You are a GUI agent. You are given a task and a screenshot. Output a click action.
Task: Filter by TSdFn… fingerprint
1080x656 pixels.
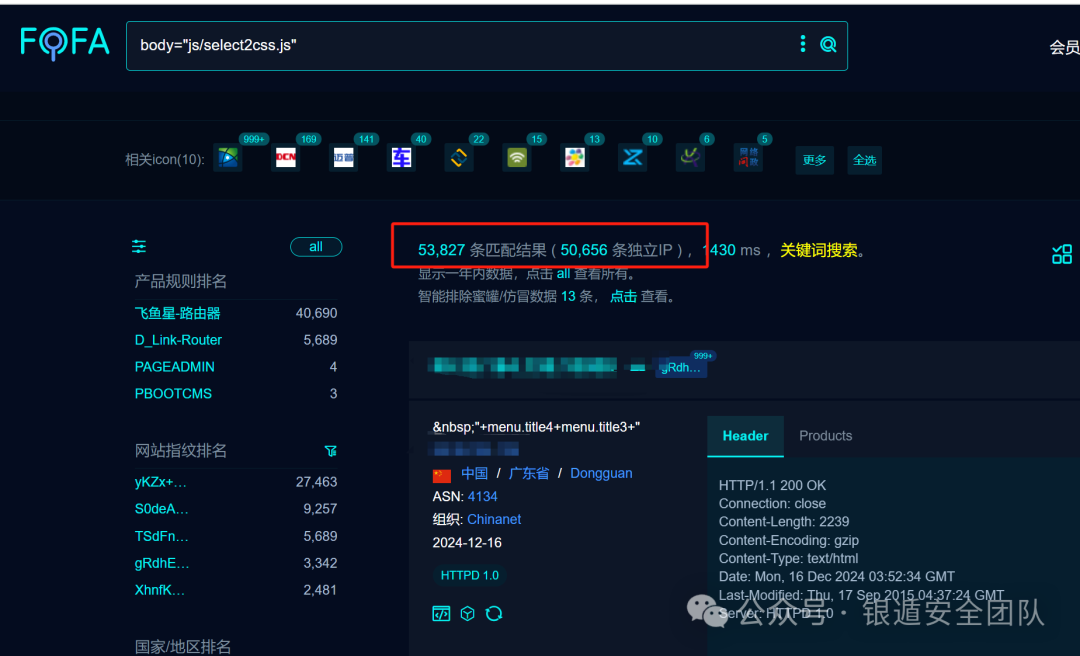[x=162, y=536]
